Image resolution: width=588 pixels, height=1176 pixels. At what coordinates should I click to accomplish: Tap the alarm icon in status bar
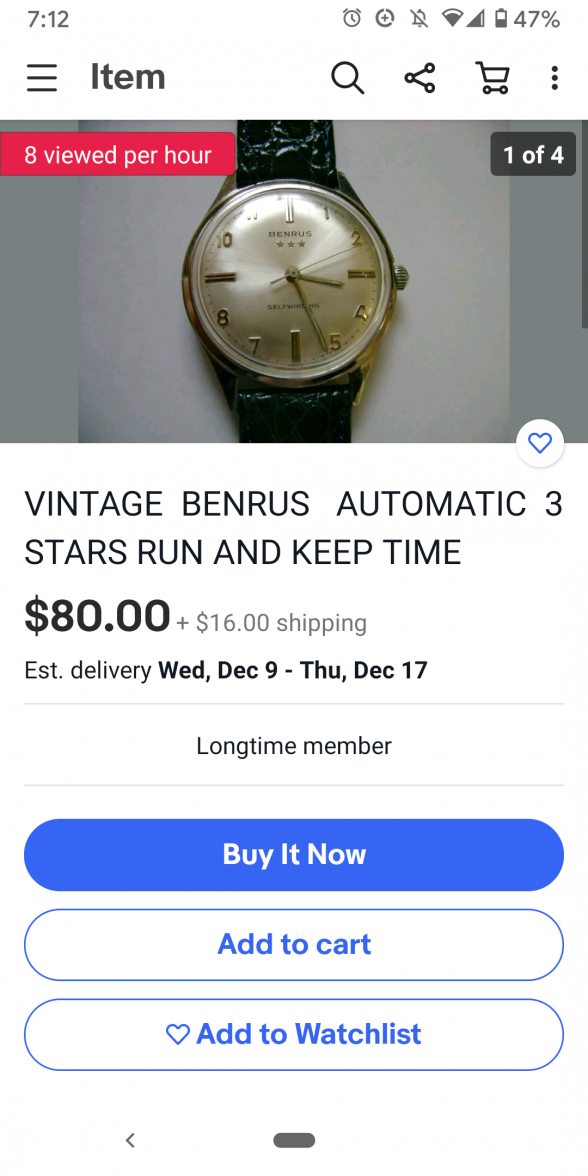[x=352, y=19]
